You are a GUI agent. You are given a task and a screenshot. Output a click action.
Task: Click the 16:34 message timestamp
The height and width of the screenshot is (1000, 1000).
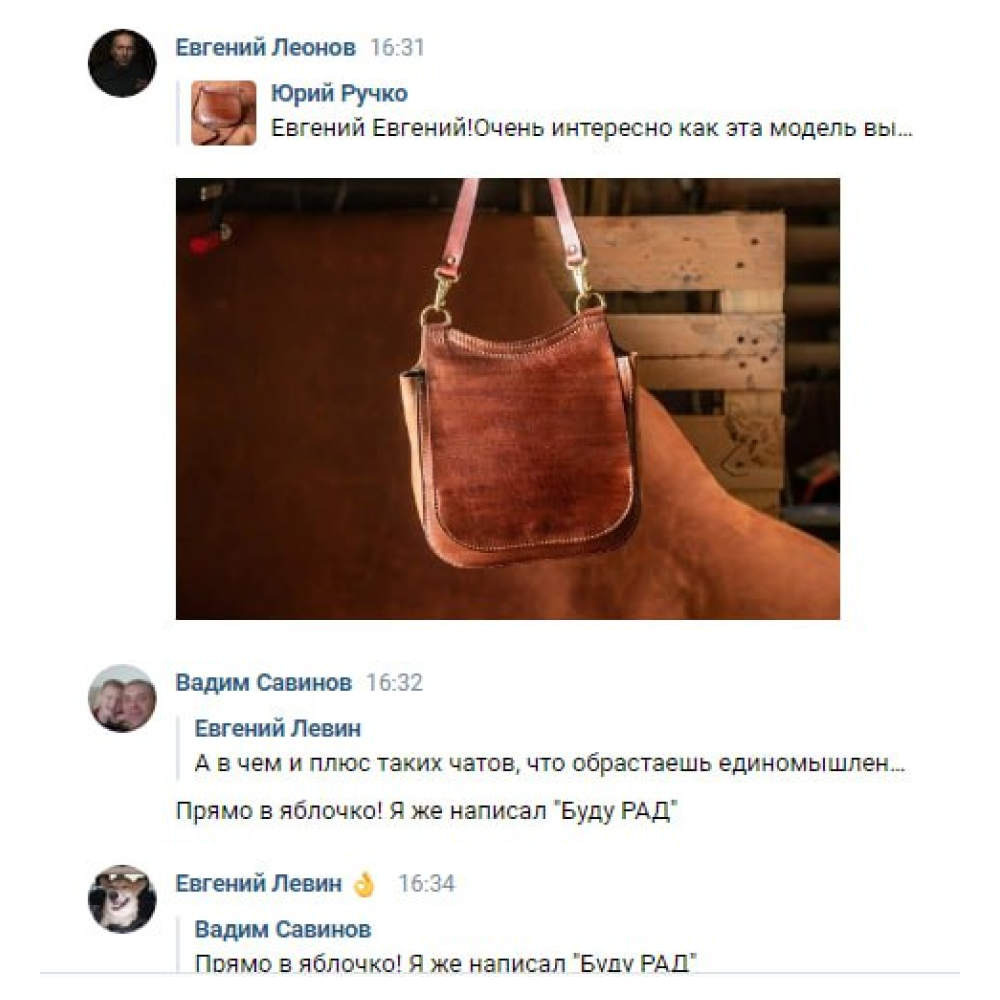tap(427, 884)
